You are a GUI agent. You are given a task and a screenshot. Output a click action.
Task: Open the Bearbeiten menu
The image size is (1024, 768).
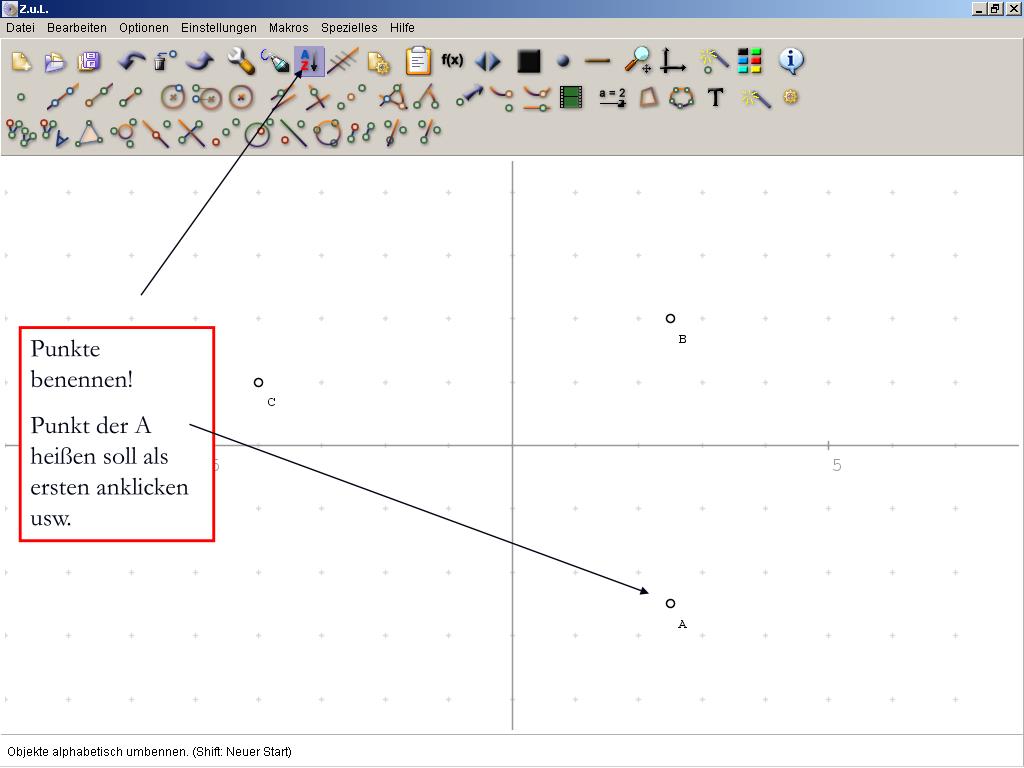click(x=76, y=27)
